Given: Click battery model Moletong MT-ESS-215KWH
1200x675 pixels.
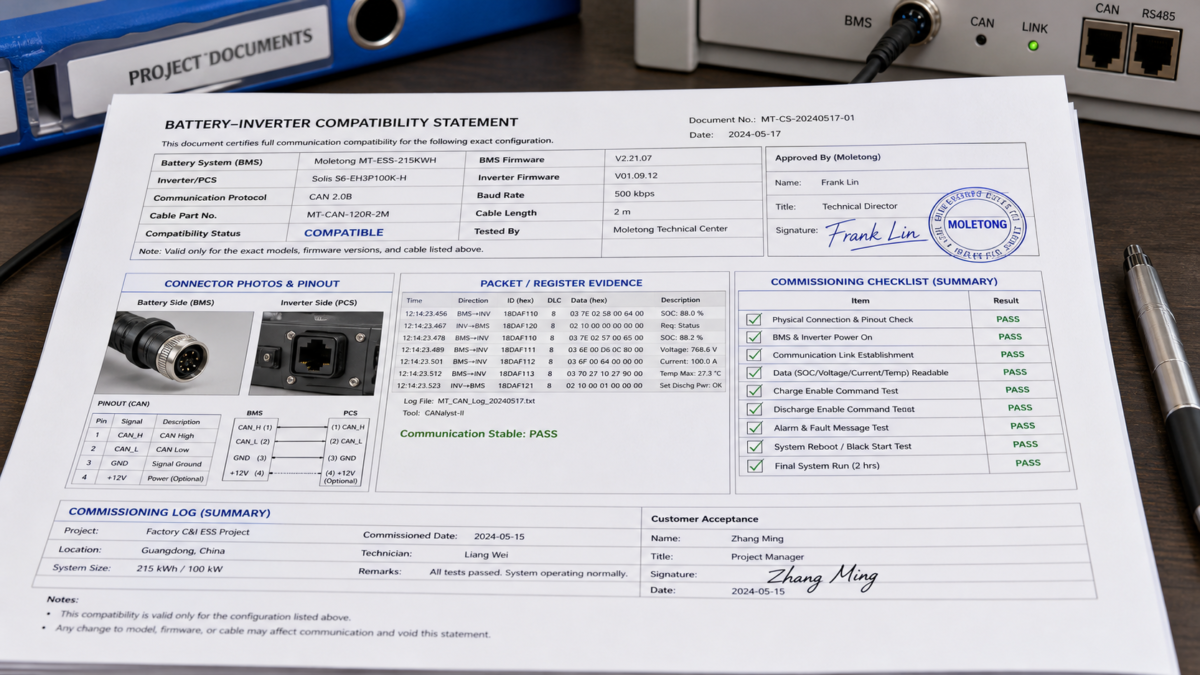Looking at the screenshot, I should coord(375,160).
